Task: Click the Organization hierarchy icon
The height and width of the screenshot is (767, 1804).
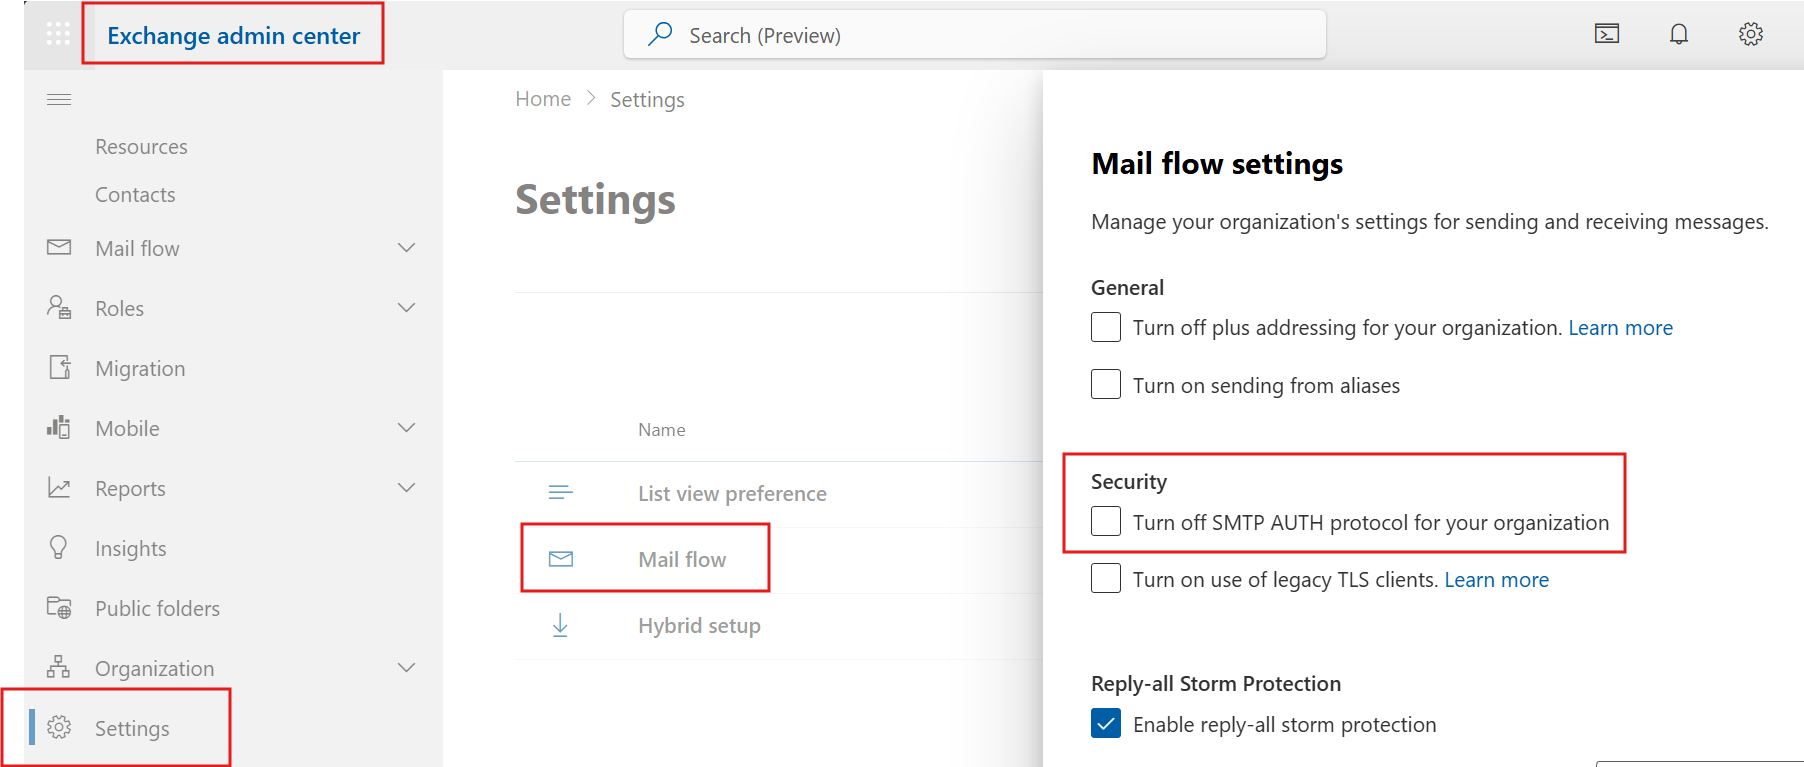Action: click(59, 667)
